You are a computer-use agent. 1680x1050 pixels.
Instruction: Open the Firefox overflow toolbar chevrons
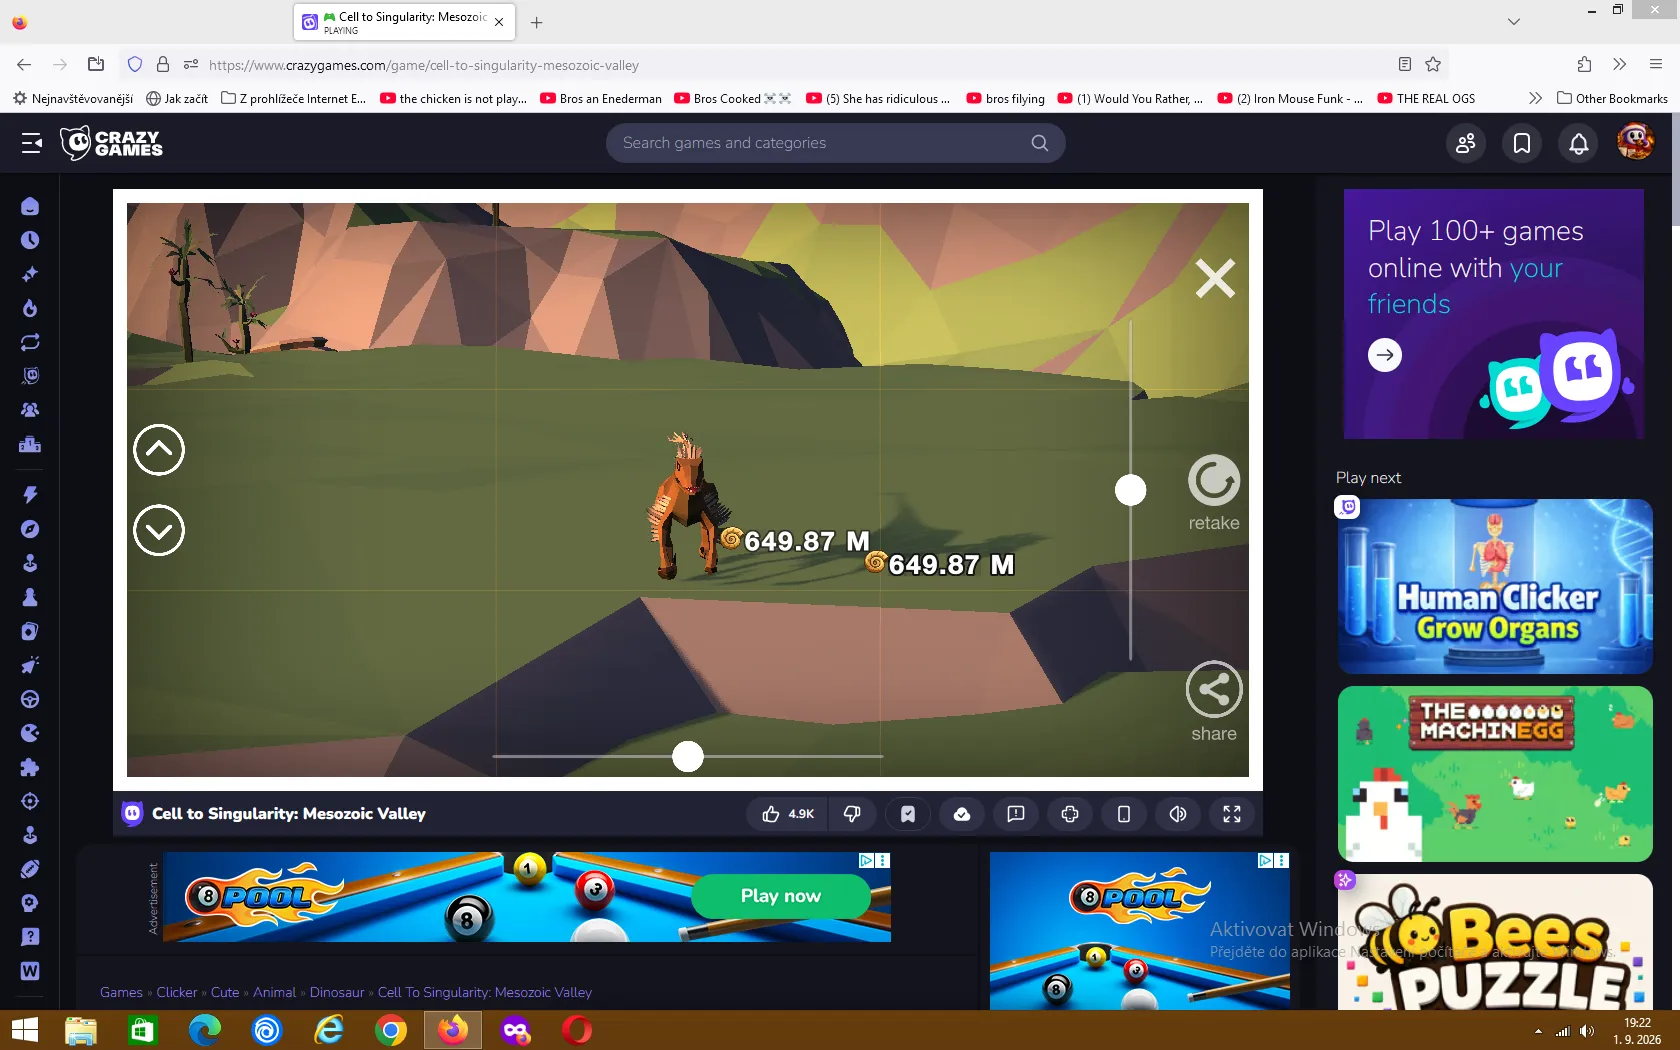1619,65
